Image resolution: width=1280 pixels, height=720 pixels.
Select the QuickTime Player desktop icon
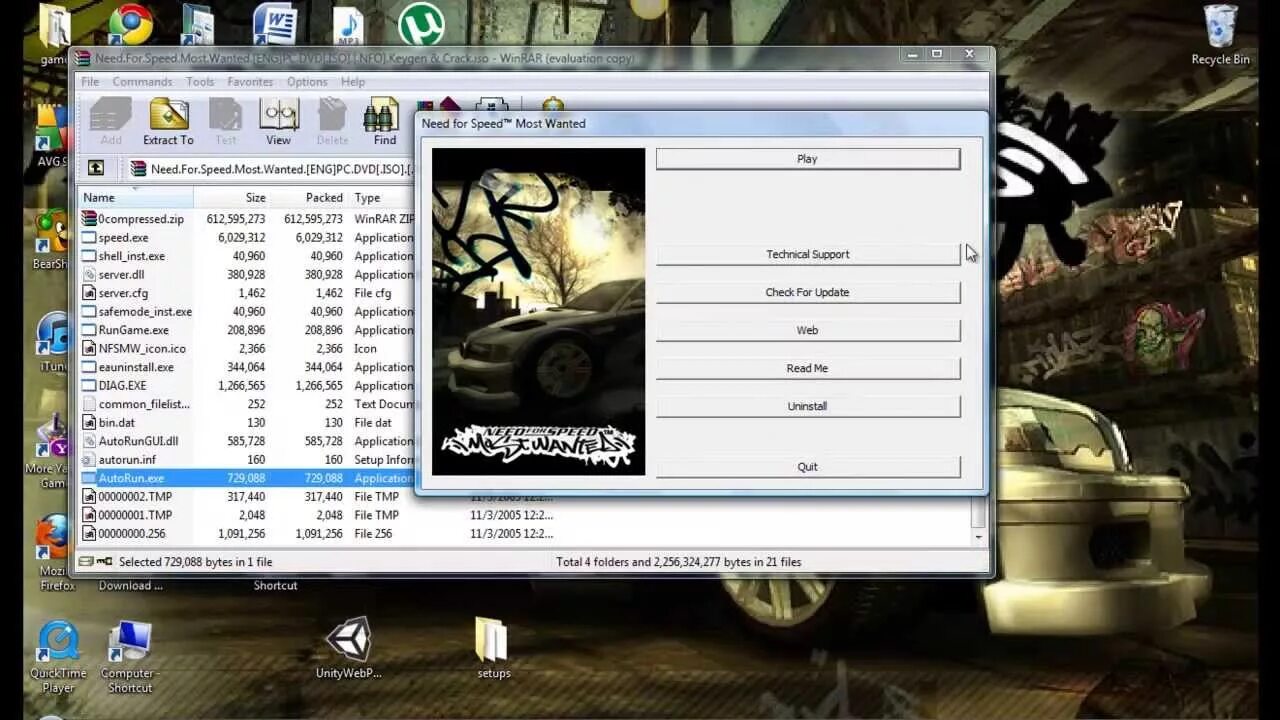pos(58,657)
